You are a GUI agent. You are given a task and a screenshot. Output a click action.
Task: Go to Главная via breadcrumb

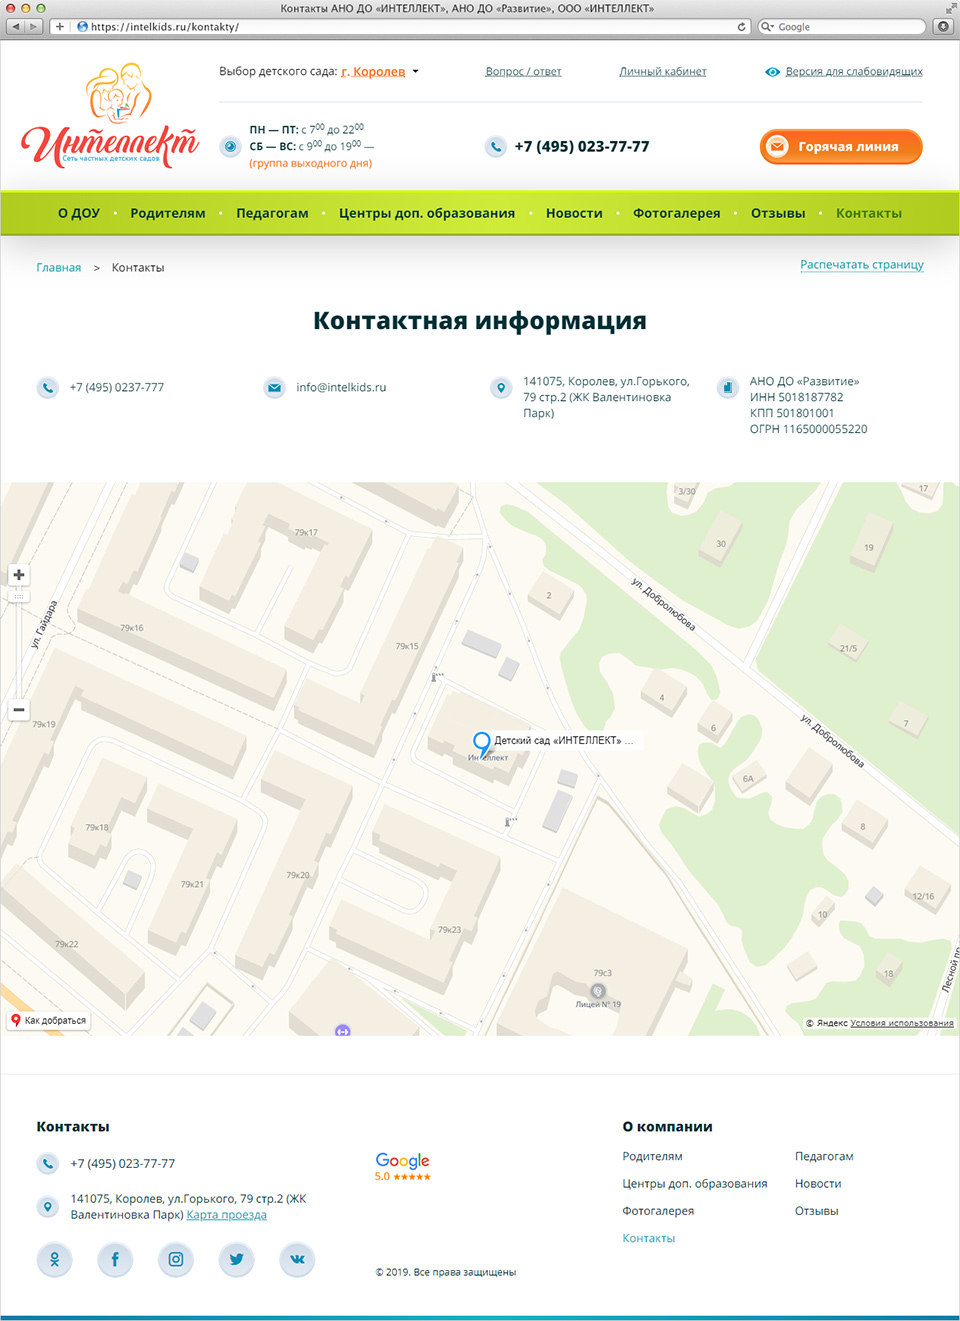pos(59,268)
